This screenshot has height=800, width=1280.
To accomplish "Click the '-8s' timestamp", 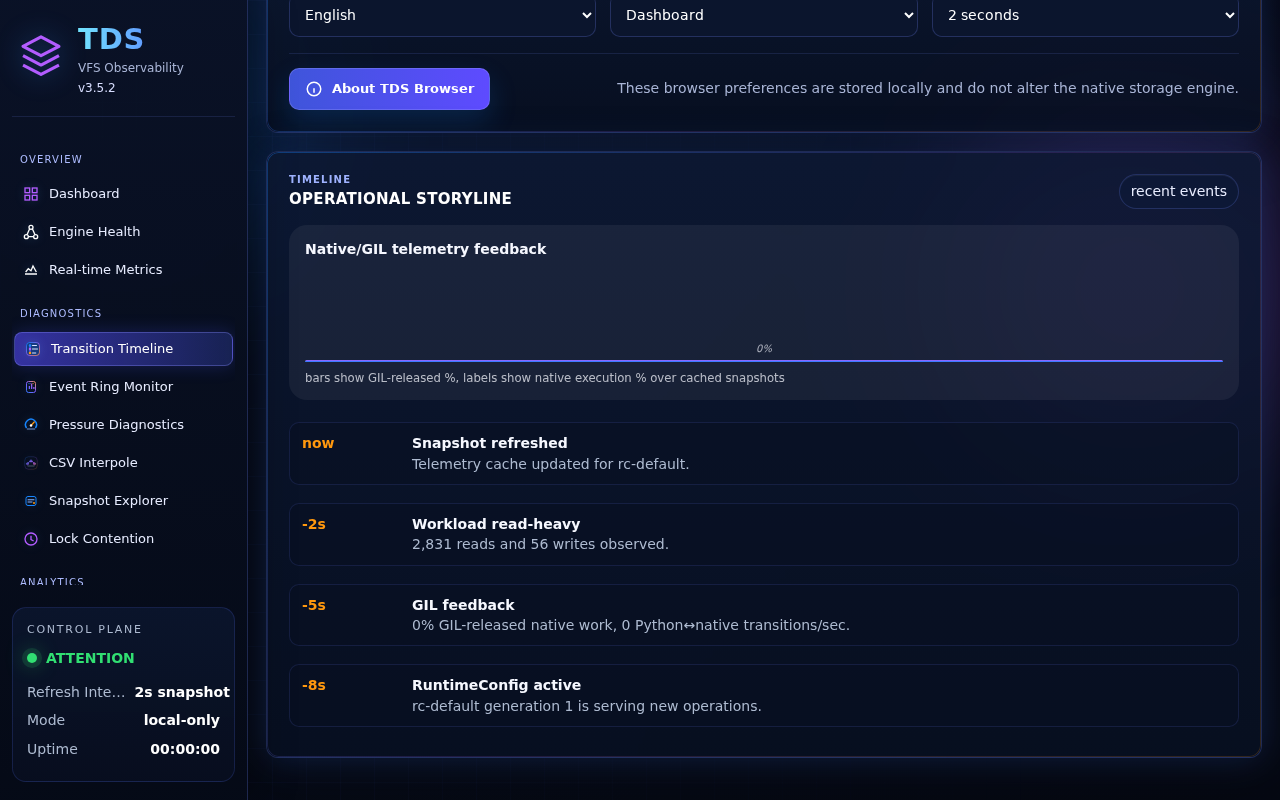I will tap(314, 685).
